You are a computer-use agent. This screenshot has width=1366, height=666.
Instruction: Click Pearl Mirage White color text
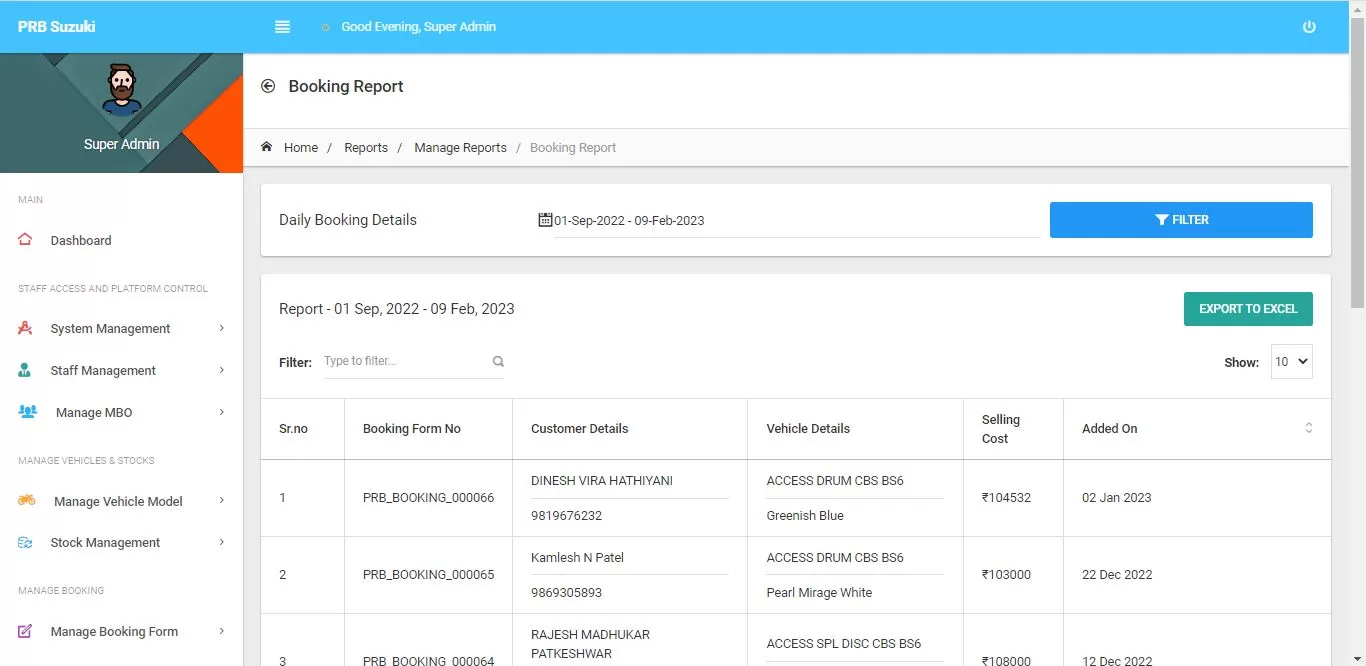coord(819,593)
